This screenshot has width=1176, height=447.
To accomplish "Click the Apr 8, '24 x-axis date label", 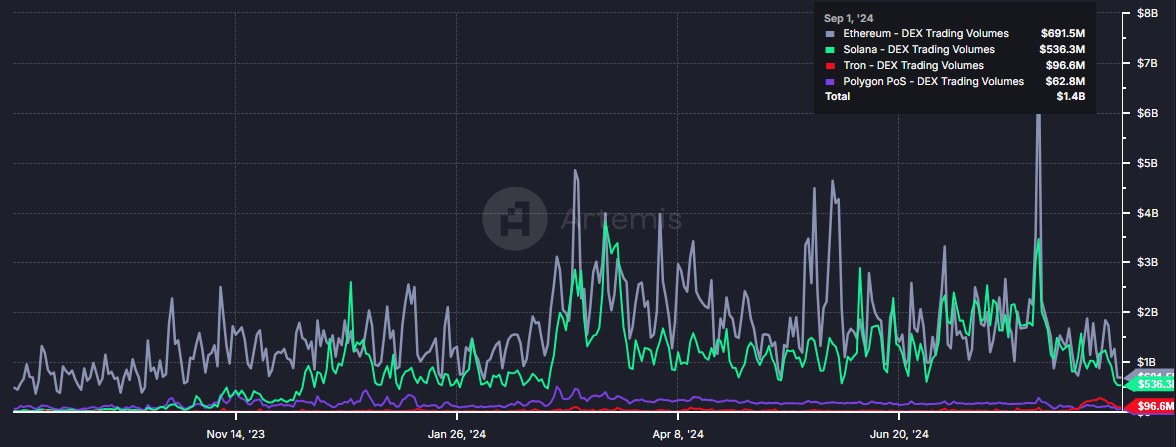I will [678, 434].
